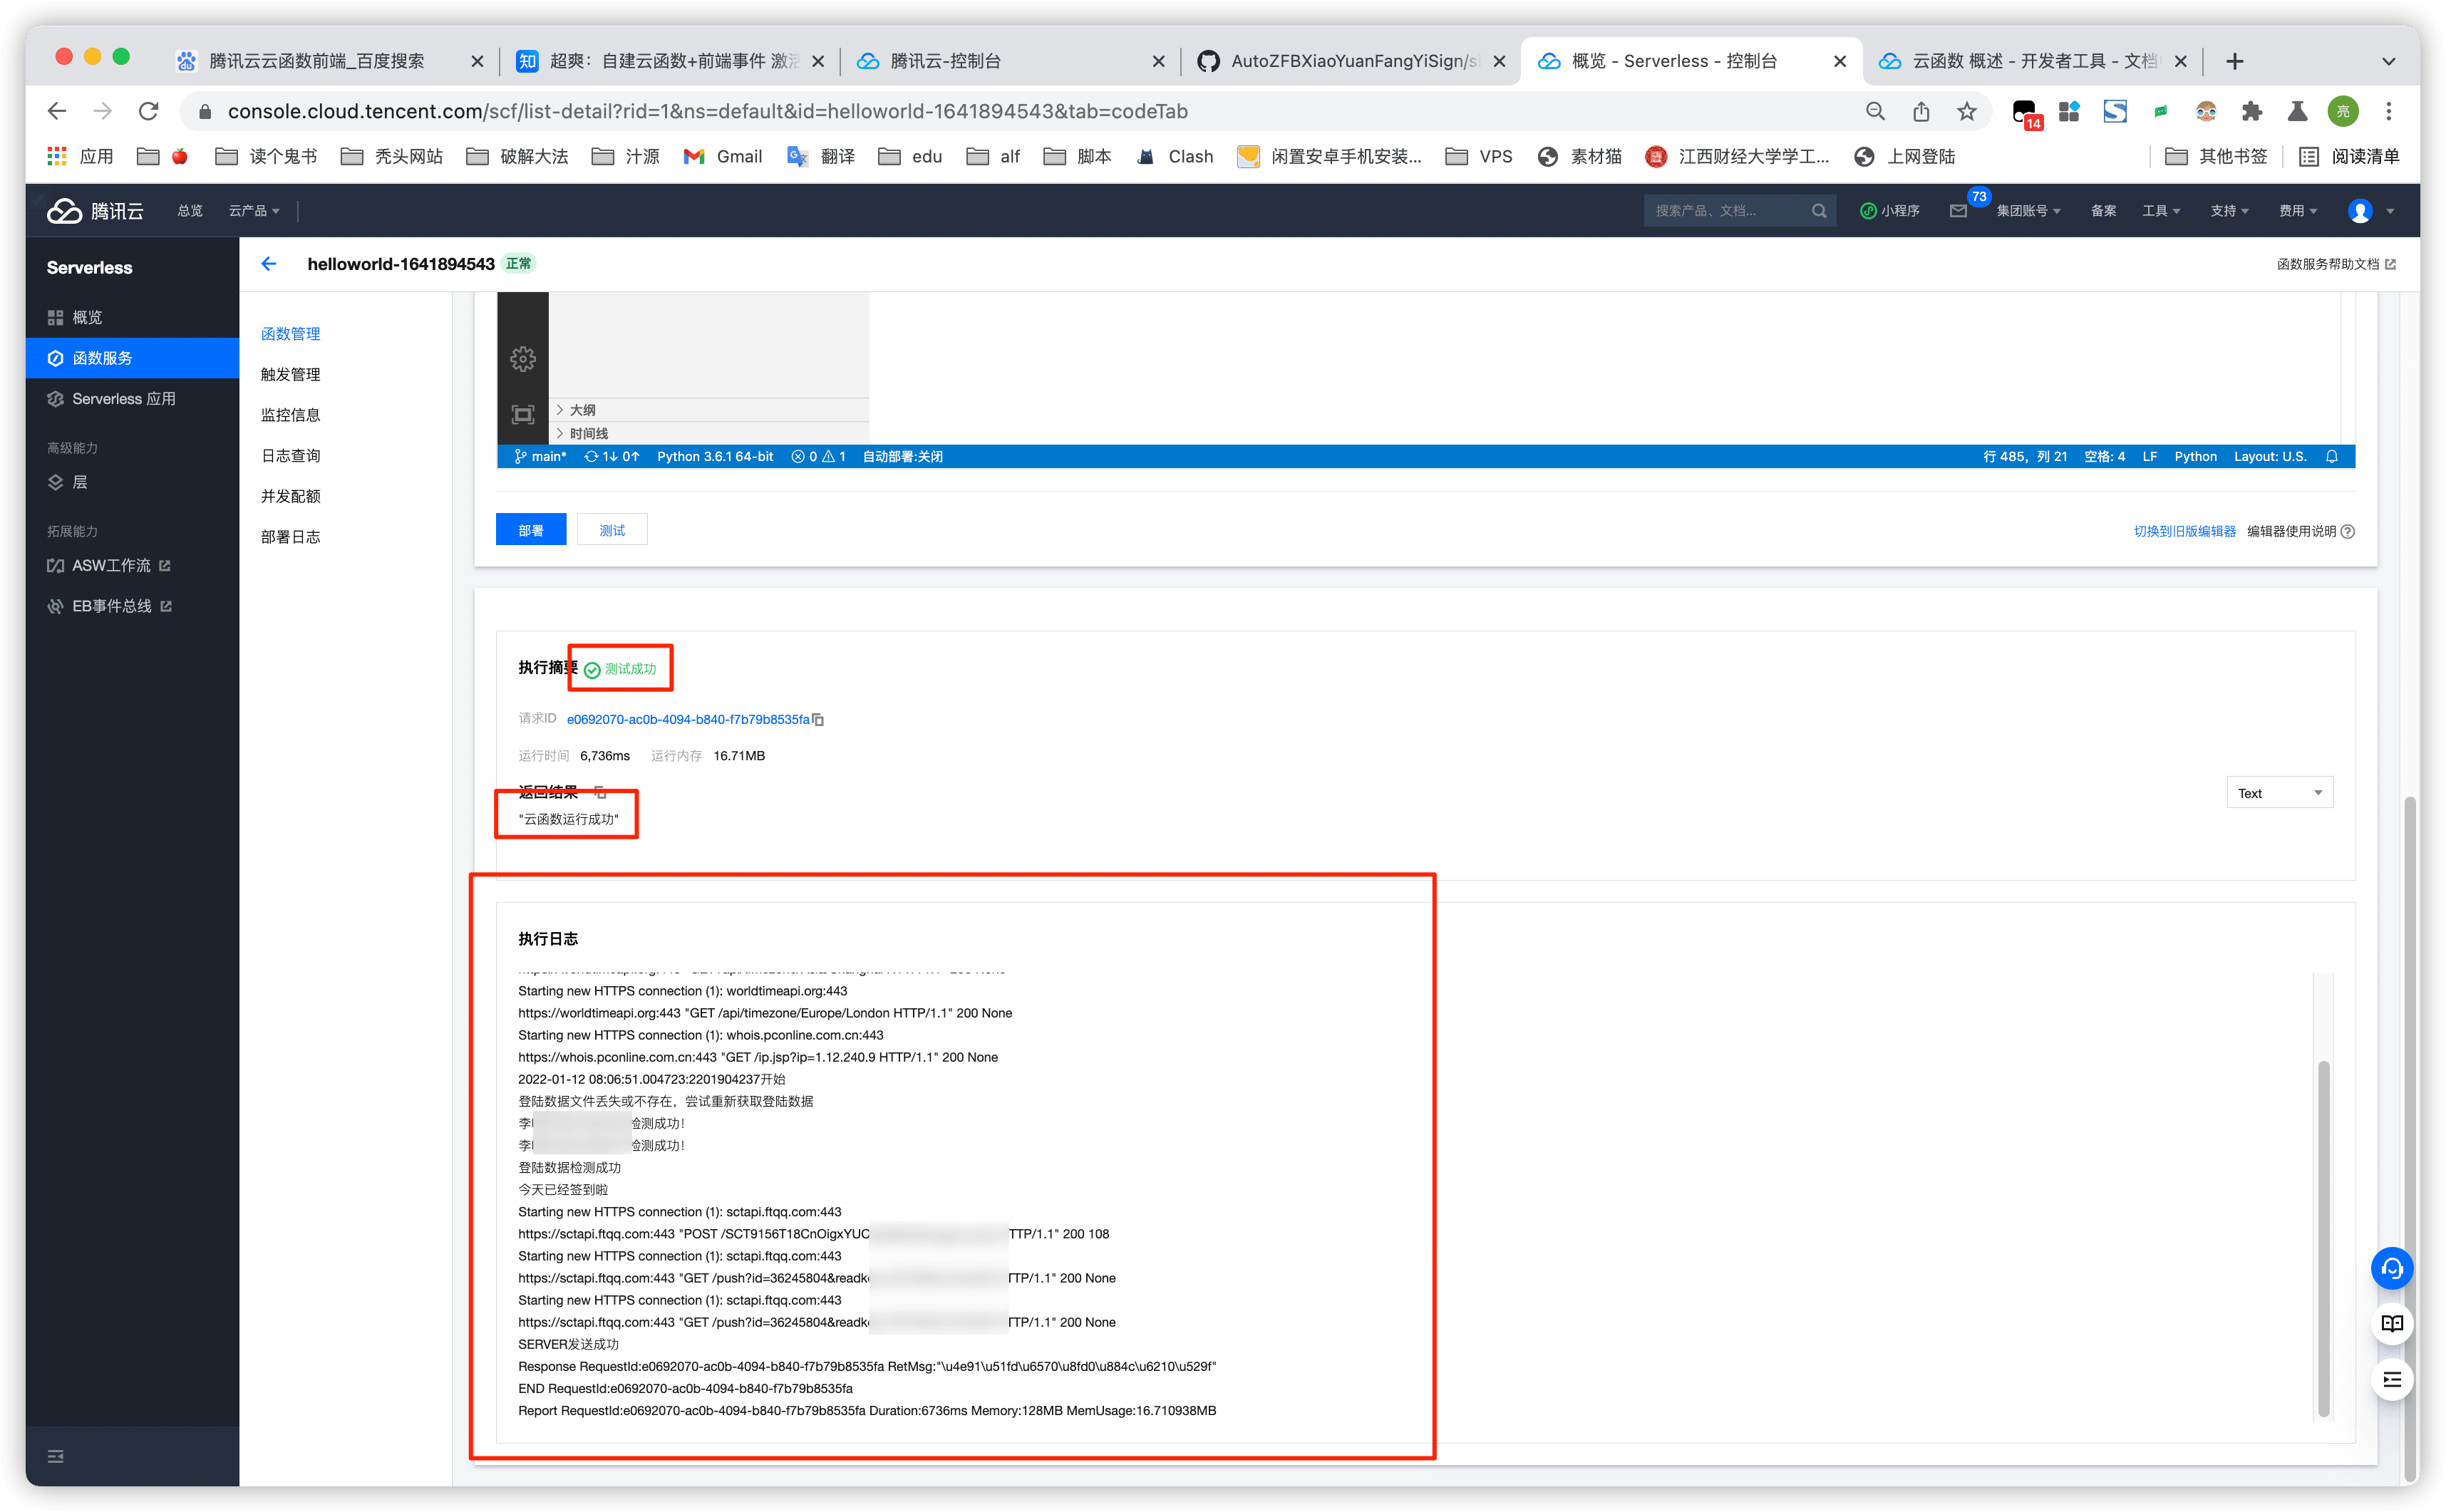Open 触发管理 in function menu

[291, 375]
